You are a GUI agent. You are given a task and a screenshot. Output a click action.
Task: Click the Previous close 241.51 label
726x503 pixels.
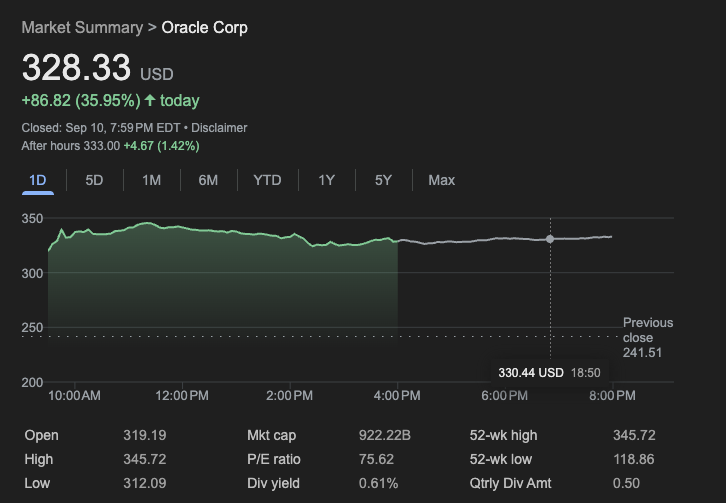click(x=647, y=338)
